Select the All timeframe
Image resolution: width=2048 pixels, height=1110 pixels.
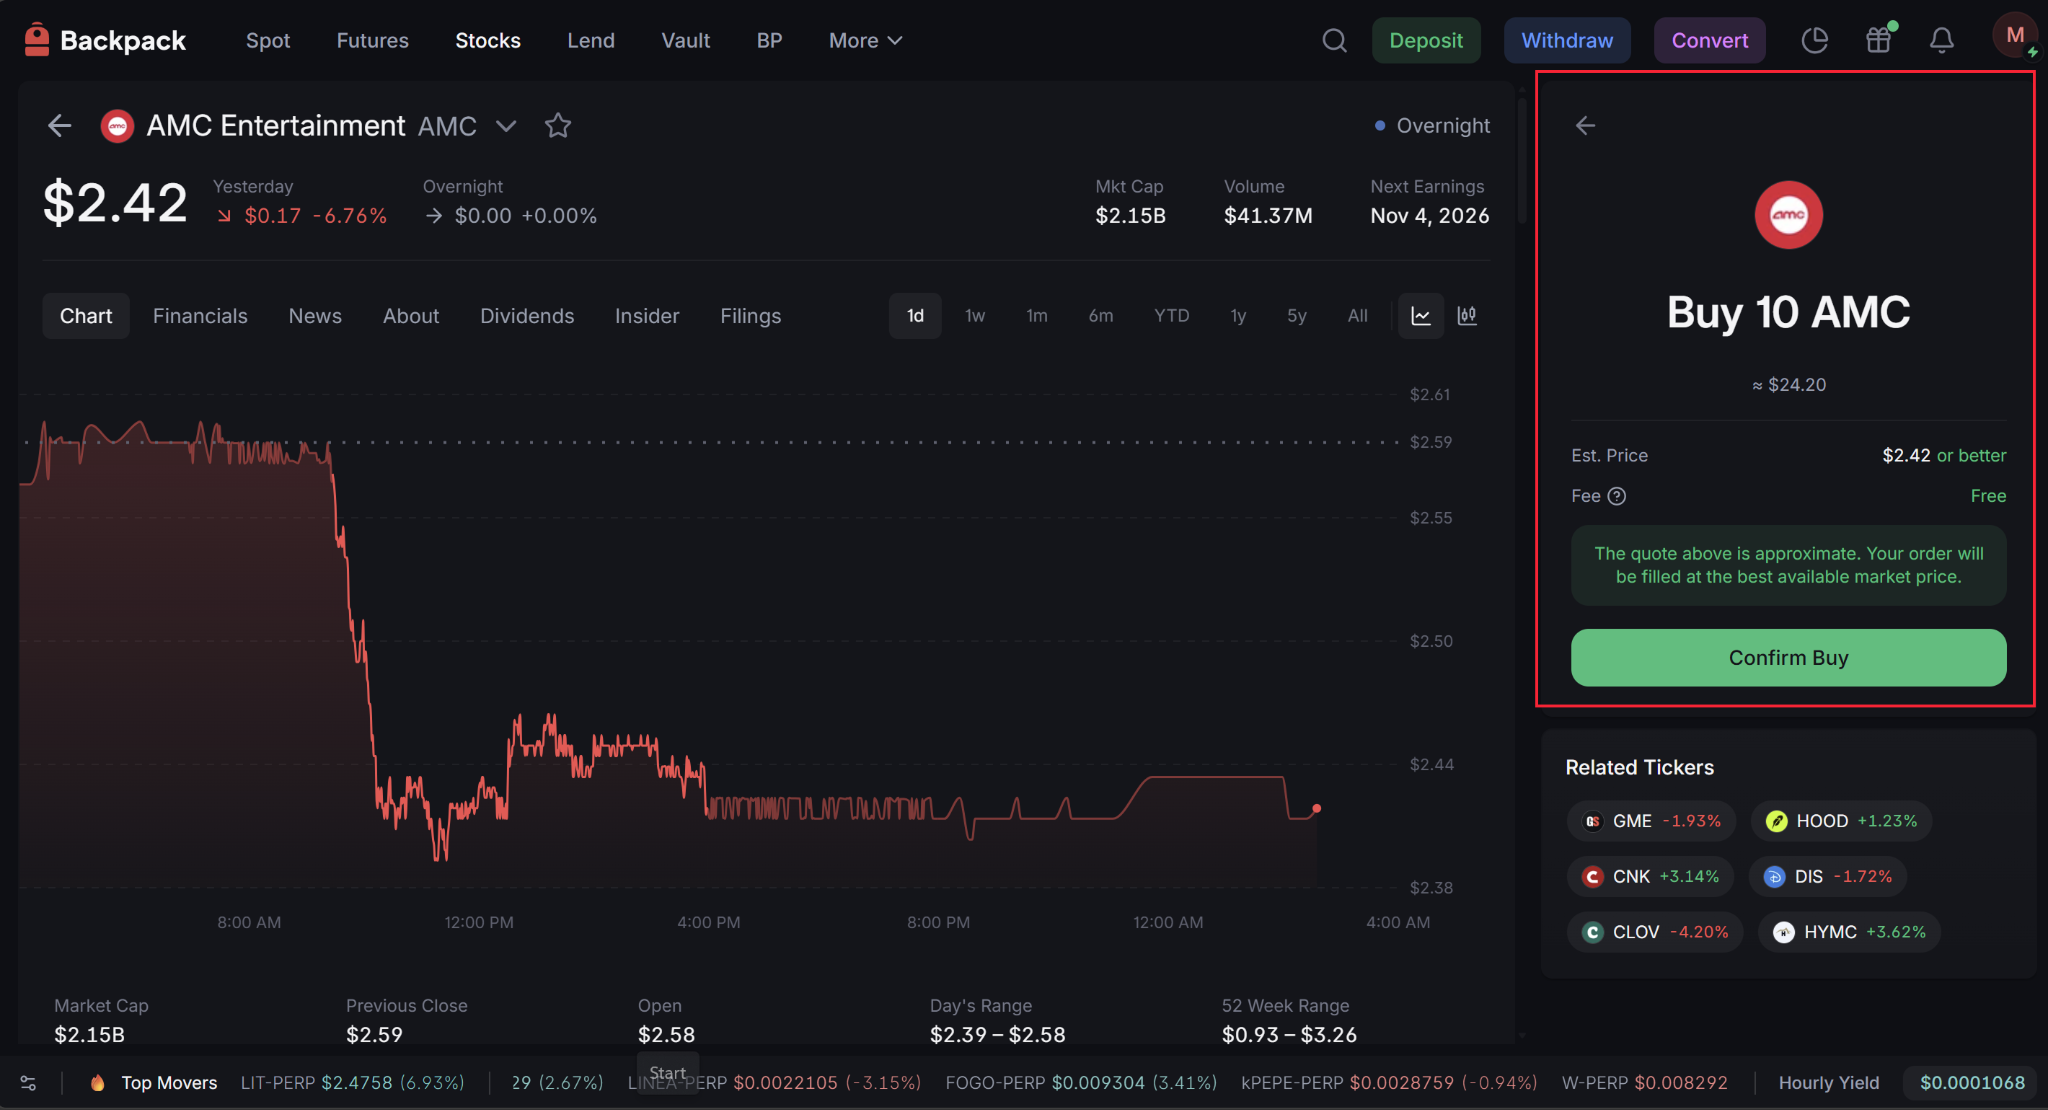tap(1357, 316)
